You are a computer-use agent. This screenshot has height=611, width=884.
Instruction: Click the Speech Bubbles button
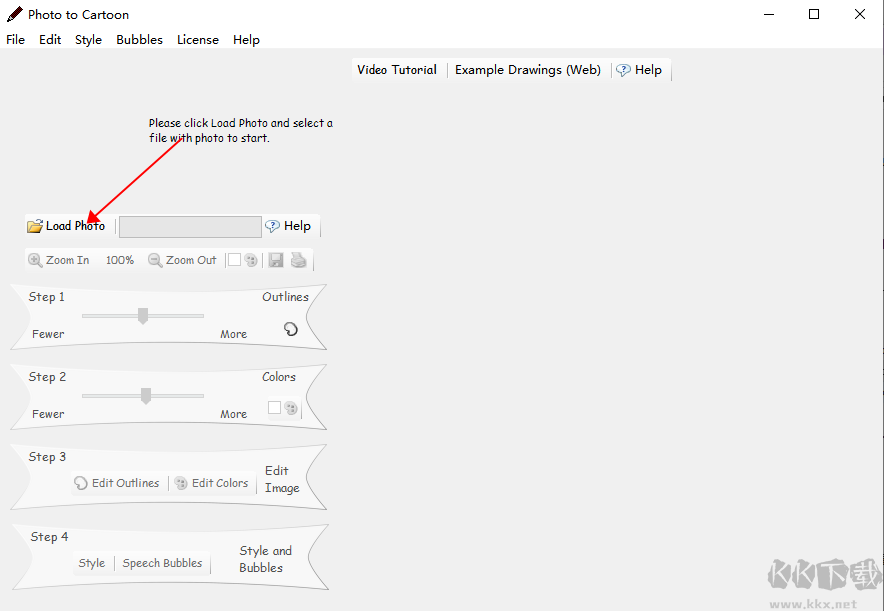(x=162, y=563)
